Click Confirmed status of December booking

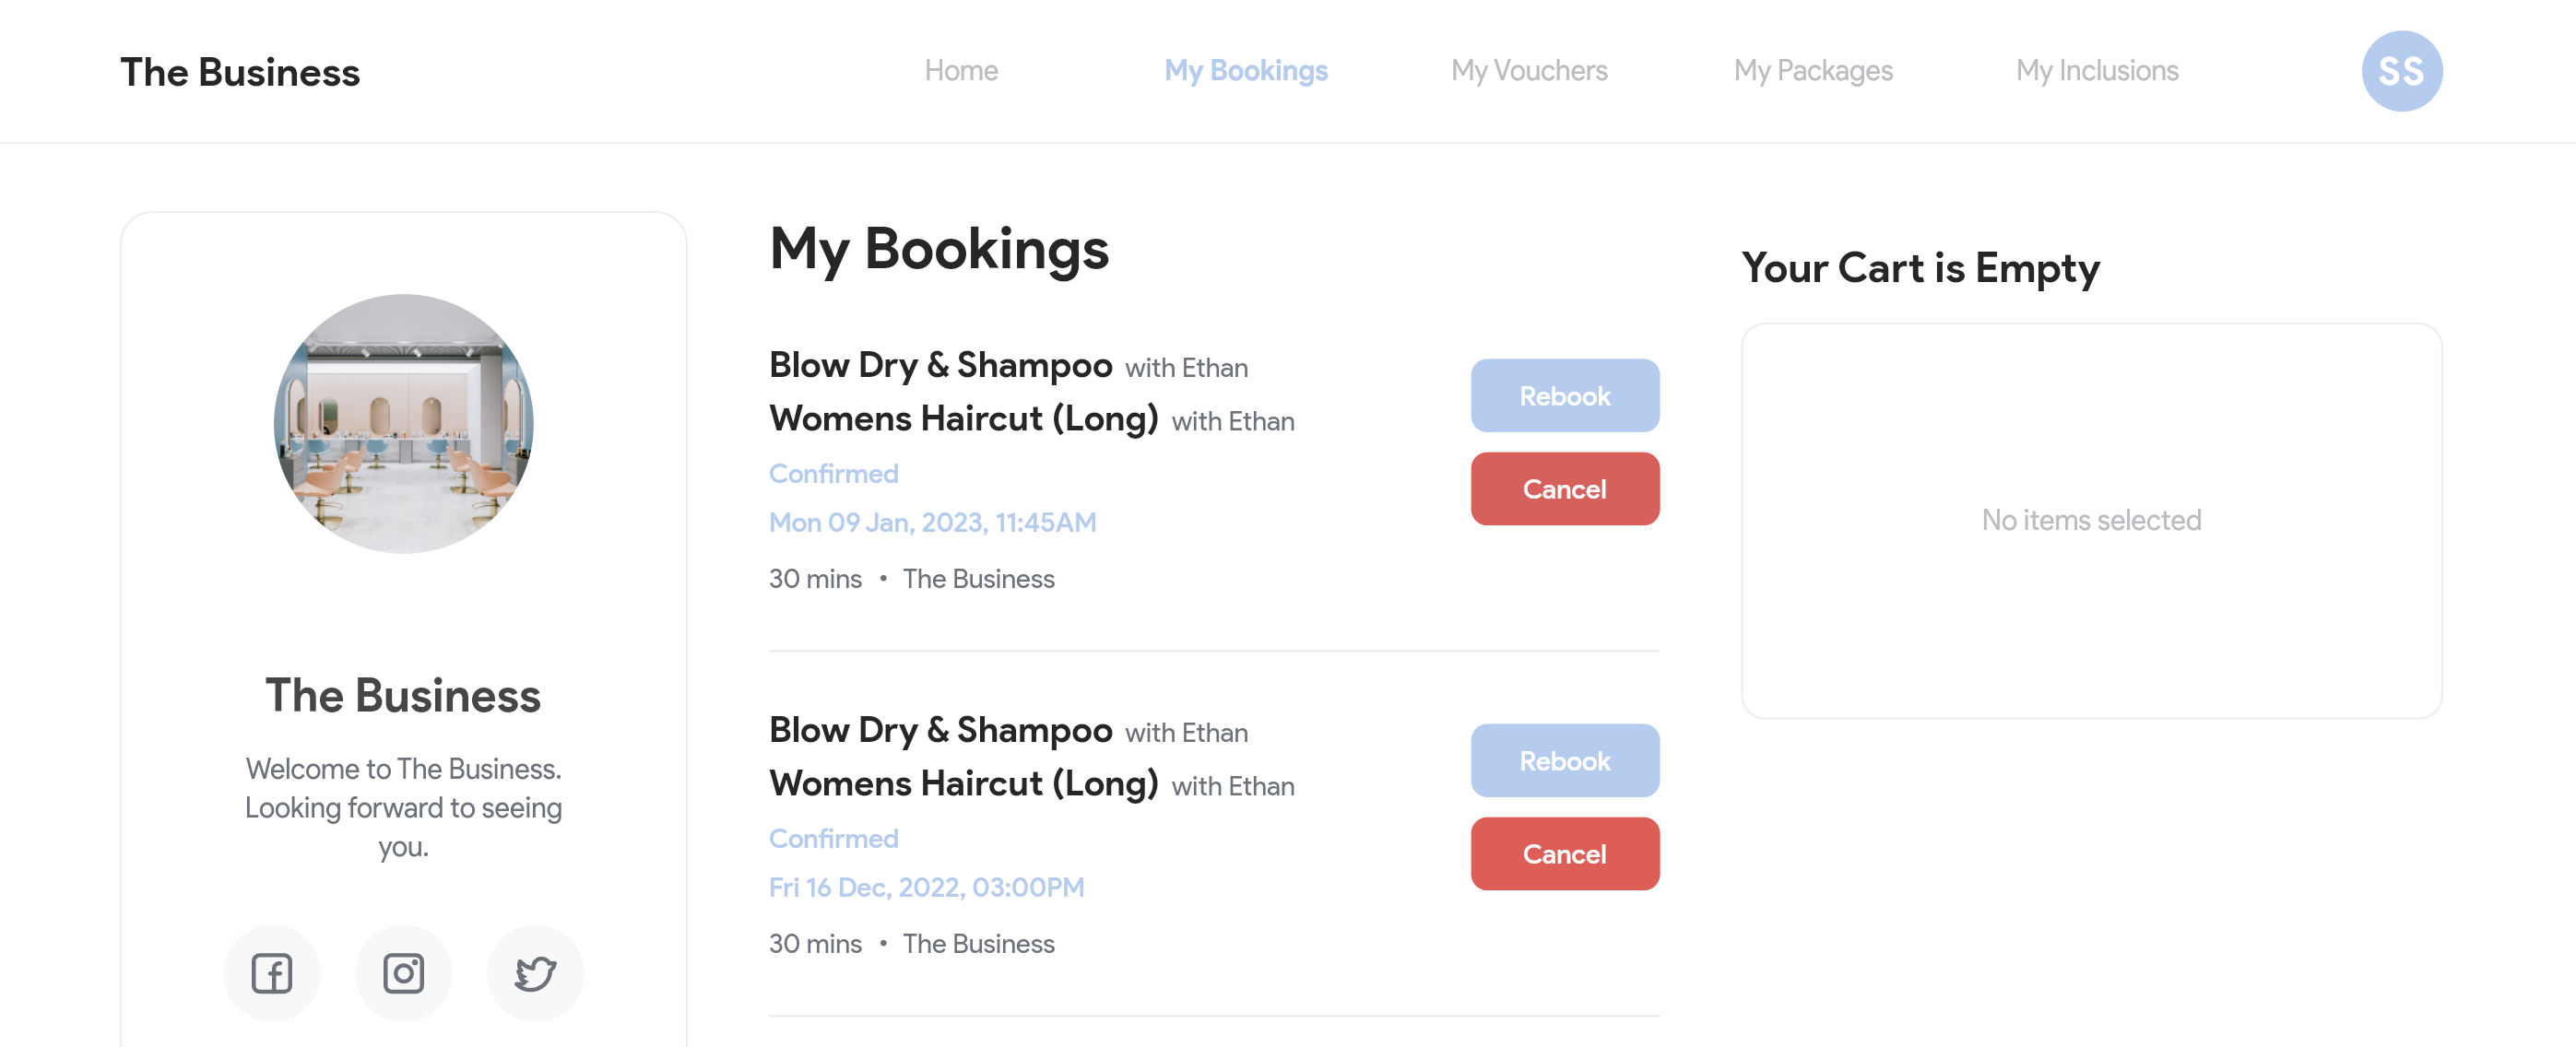[834, 838]
